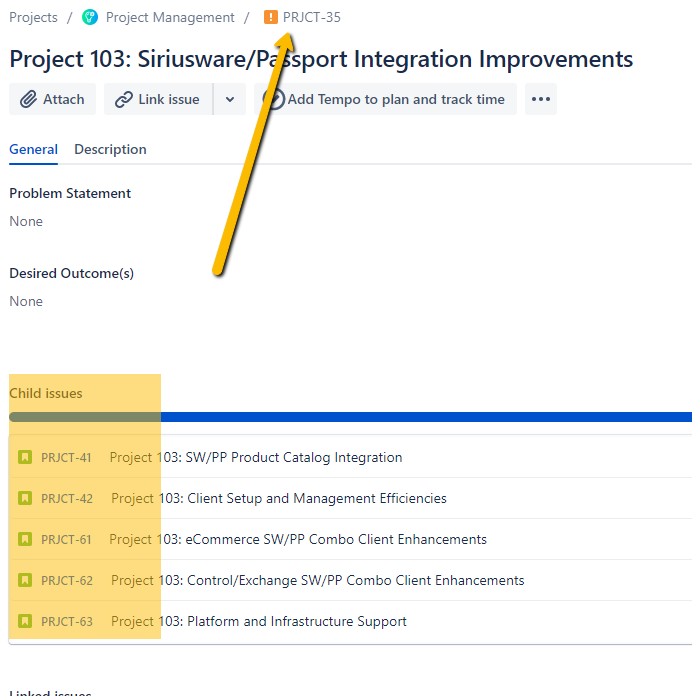Switch to the General tab
The height and width of the screenshot is (696, 692).
pos(33,150)
